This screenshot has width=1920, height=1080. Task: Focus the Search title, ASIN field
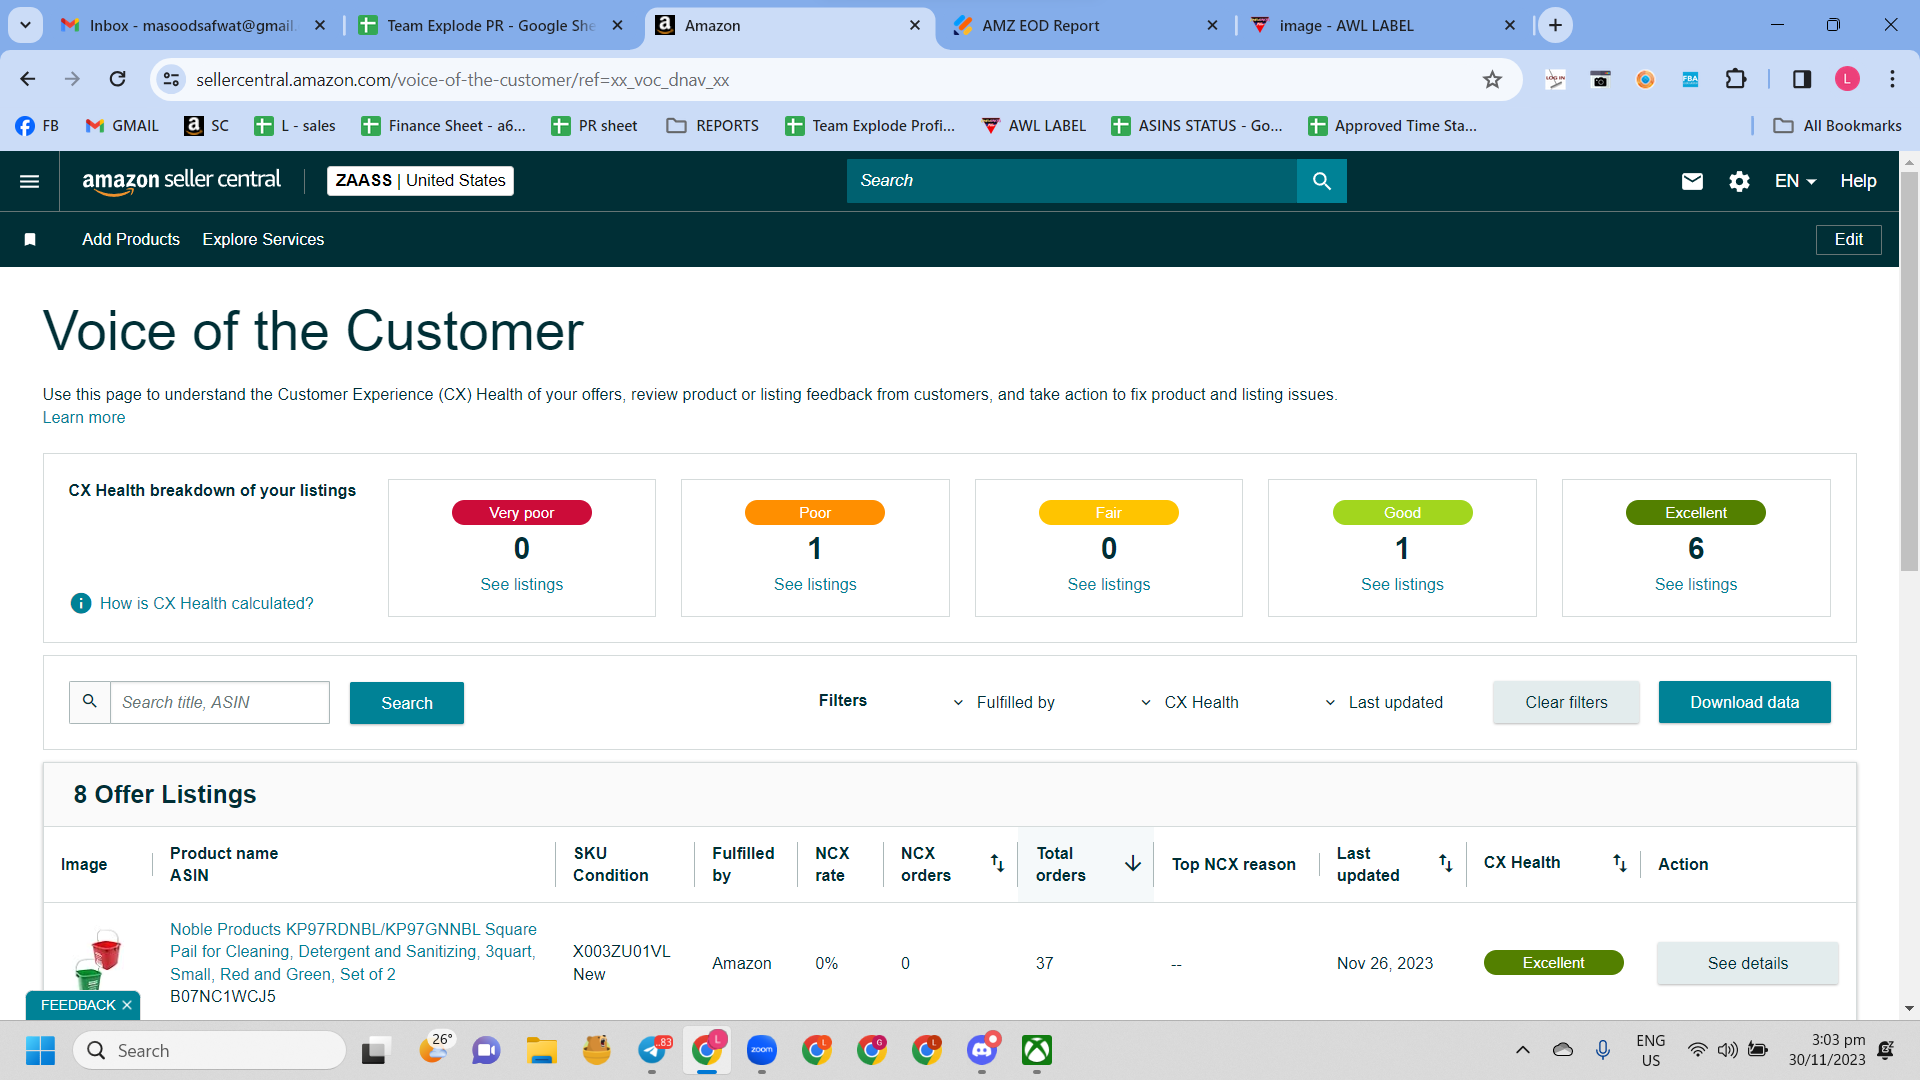point(219,702)
